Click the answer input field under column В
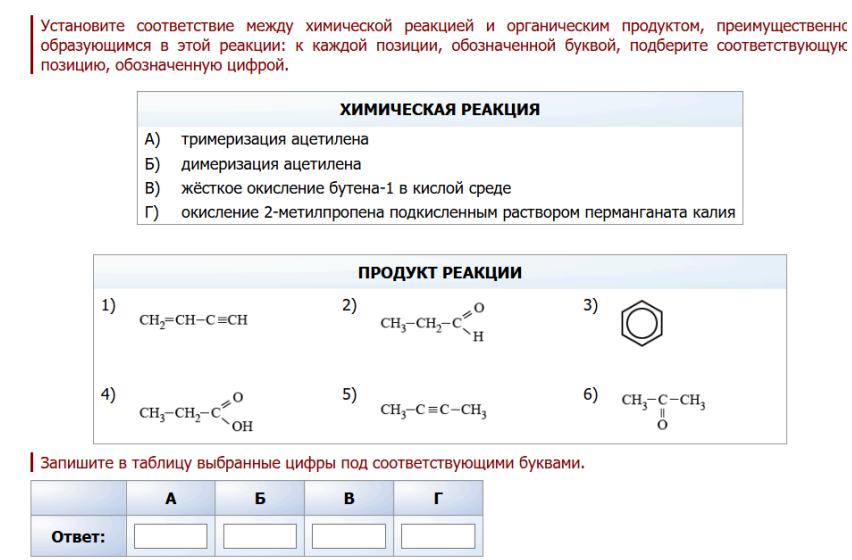The height and width of the screenshot is (560, 852). click(x=349, y=537)
